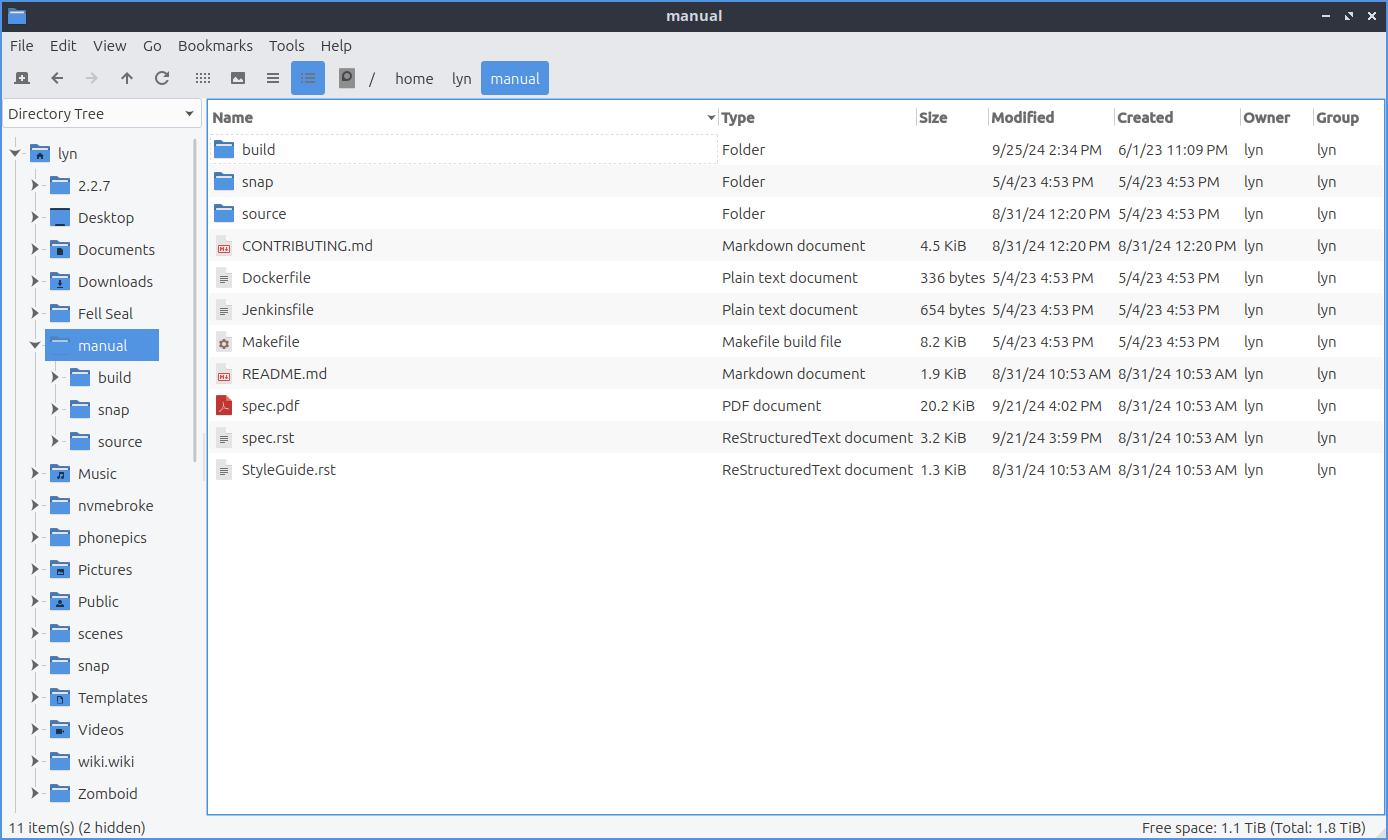Viewport: 1388px width, 840px height.
Task: Select the detailed list view button
Action: pos(308,78)
